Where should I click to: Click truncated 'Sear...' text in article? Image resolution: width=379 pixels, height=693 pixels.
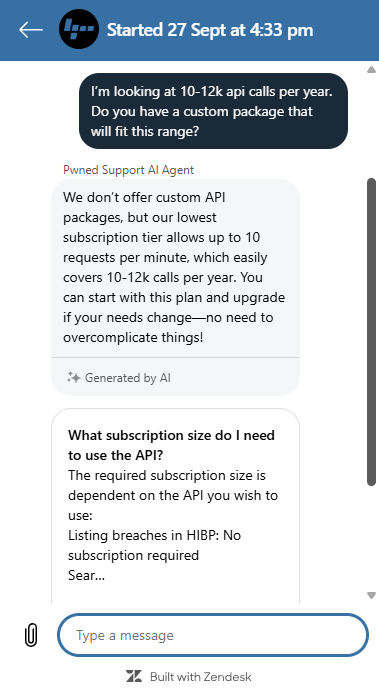87,575
